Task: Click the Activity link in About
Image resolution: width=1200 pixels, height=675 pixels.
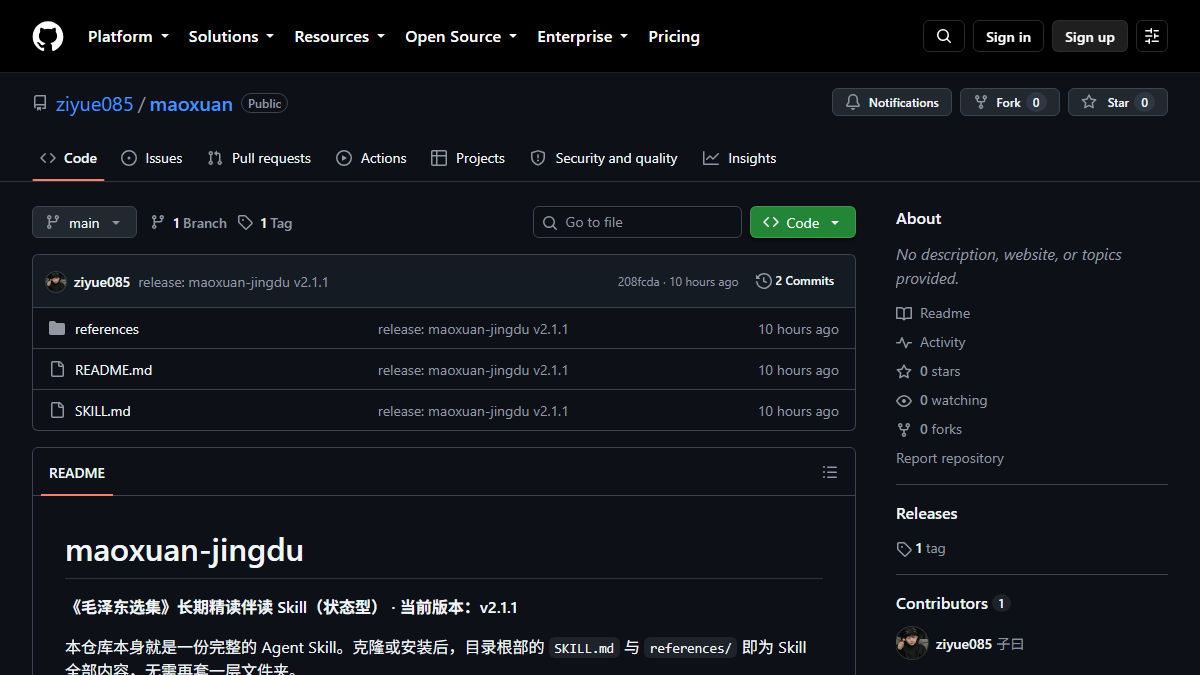Action: pos(931,342)
